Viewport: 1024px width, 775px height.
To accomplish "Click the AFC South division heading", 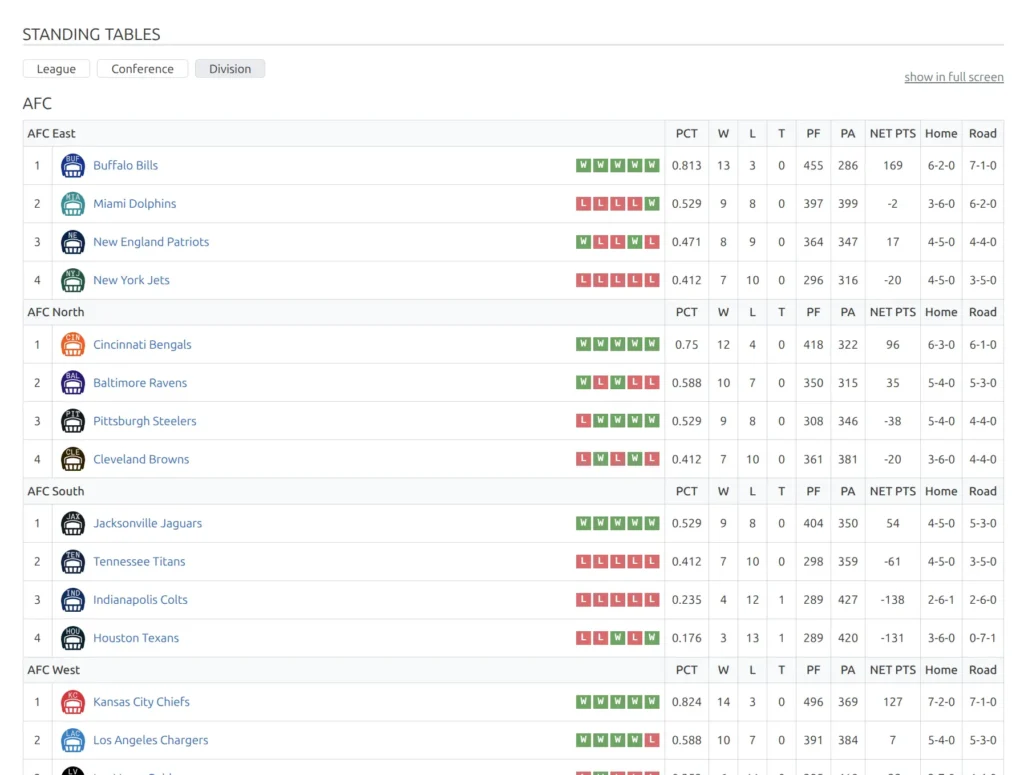I will tap(56, 491).
